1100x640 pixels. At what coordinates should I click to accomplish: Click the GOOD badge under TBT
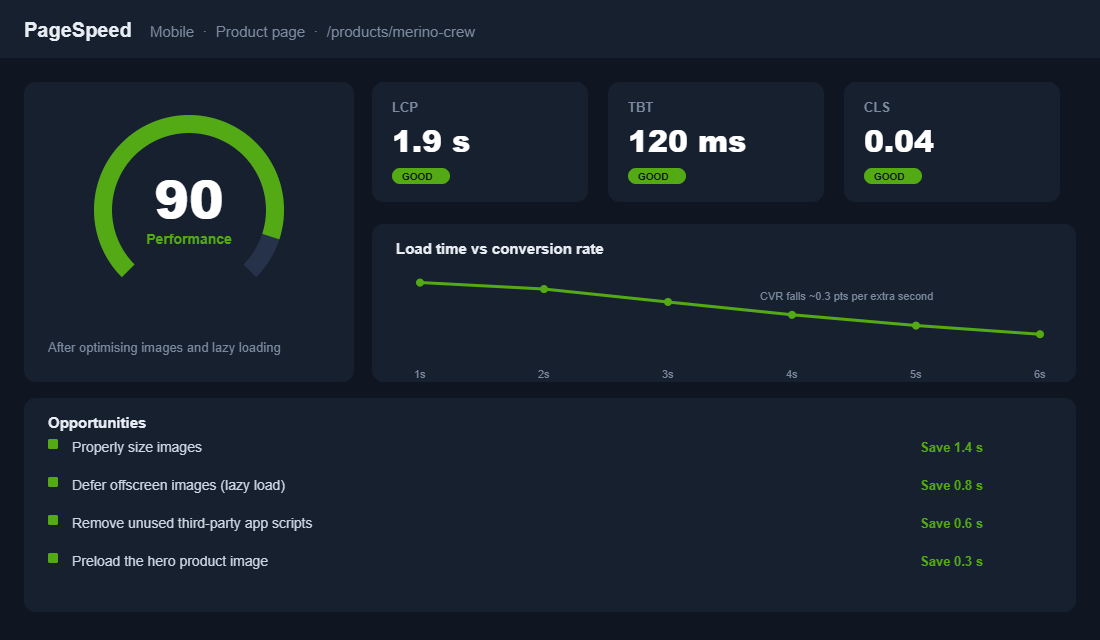[657, 176]
